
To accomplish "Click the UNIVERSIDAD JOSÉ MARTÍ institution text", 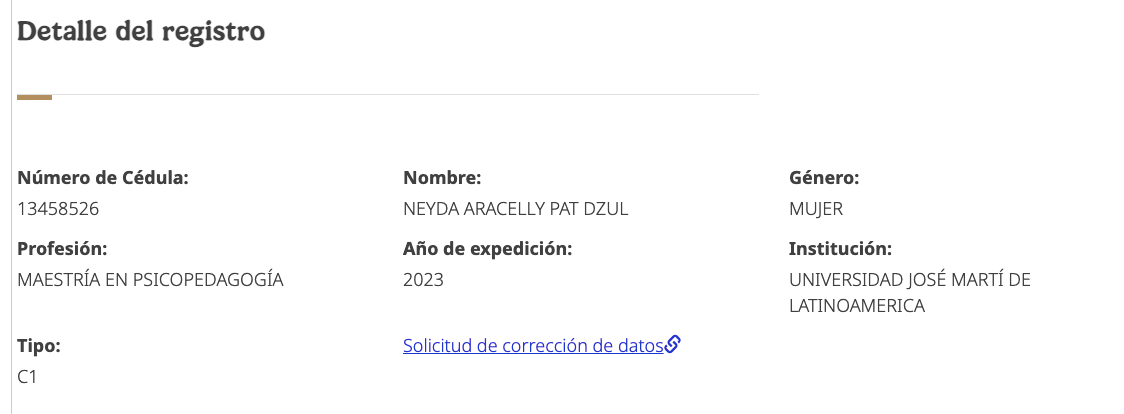I will [x=909, y=280].
